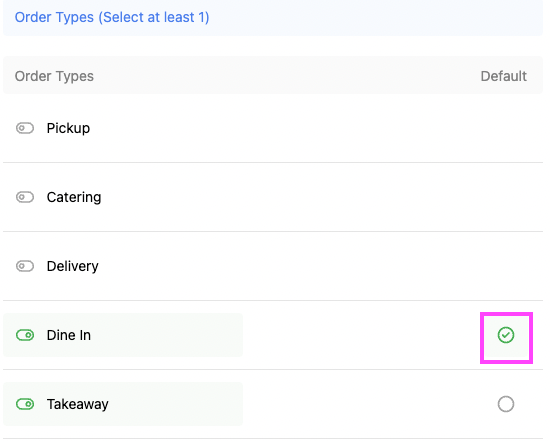Enable the Pickup order type toggle

click(x=25, y=128)
